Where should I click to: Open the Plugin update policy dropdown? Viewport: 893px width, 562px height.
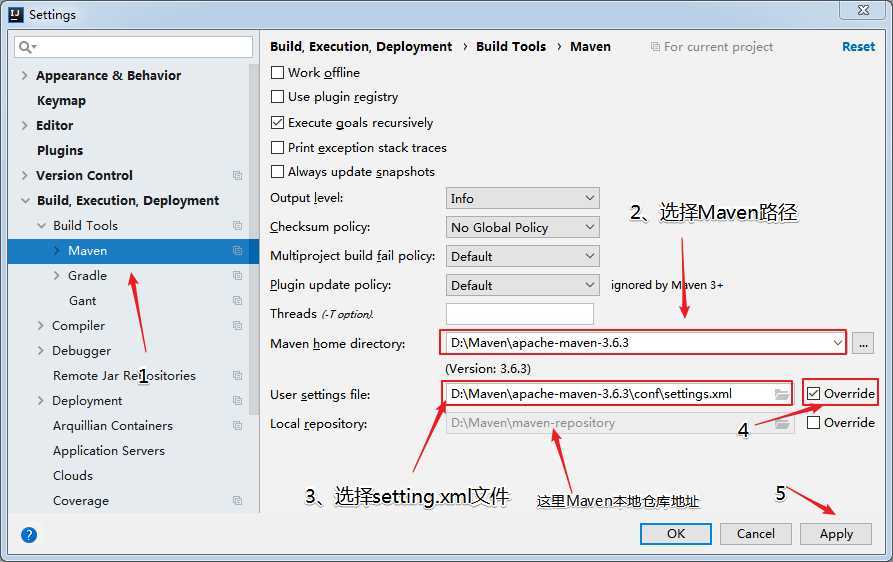[522, 285]
